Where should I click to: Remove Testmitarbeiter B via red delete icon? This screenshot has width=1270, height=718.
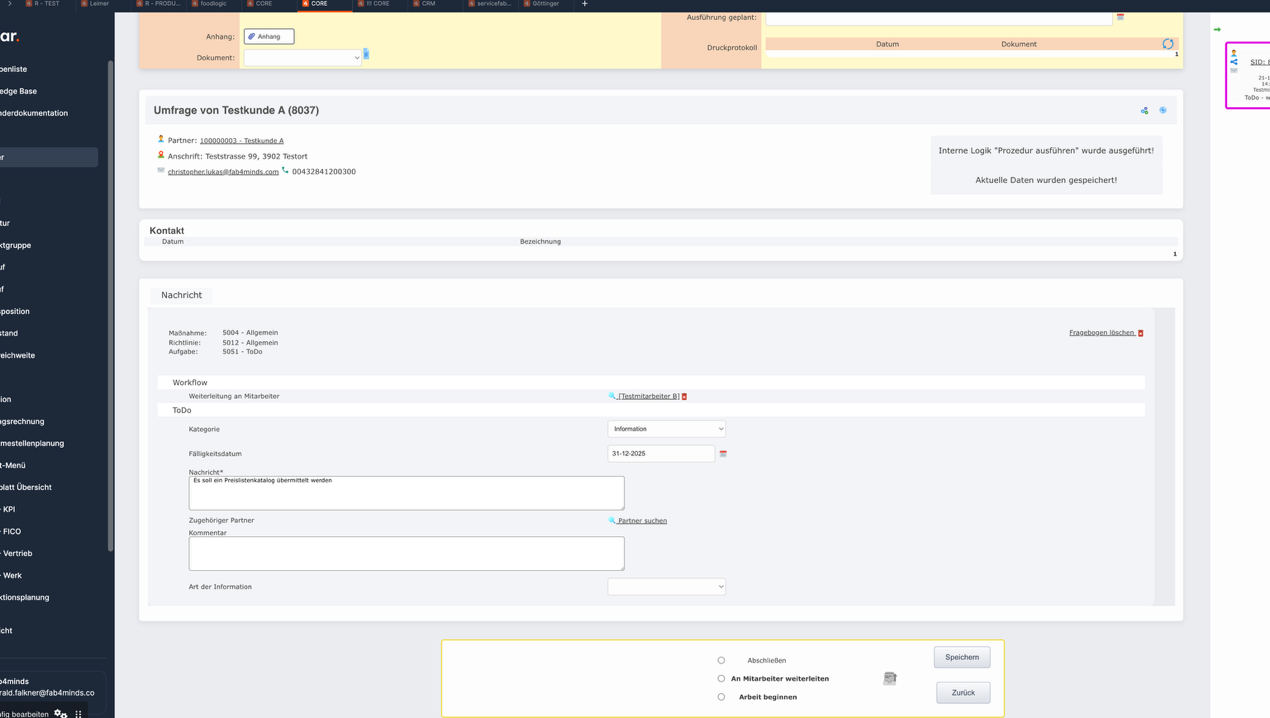click(684, 397)
